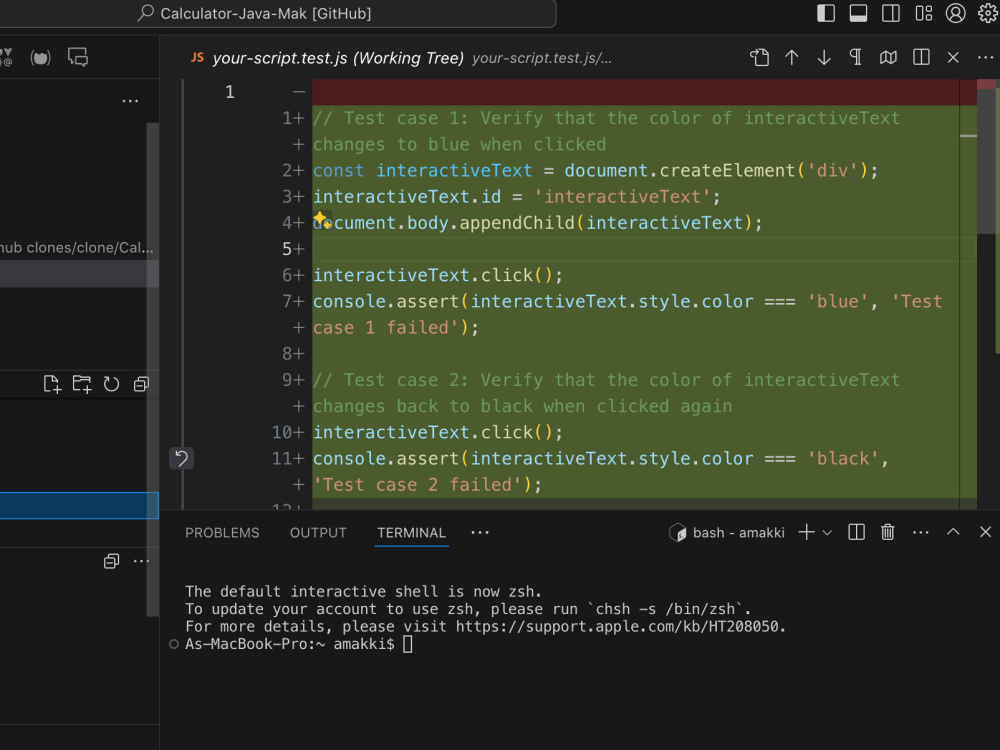Close the your-script.test.js diff editor
The height and width of the screenshot is (750, 1000).
tap(953, 58)
